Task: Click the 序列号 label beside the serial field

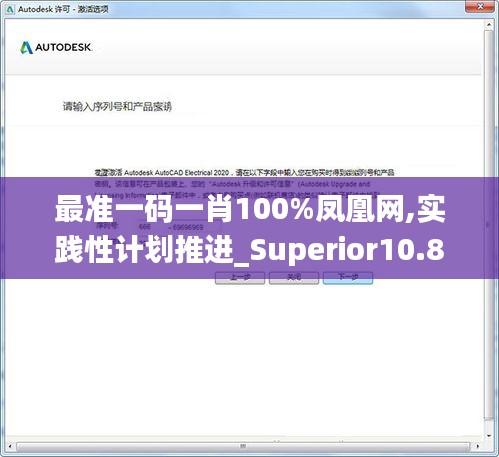Action: coord(107,226)
